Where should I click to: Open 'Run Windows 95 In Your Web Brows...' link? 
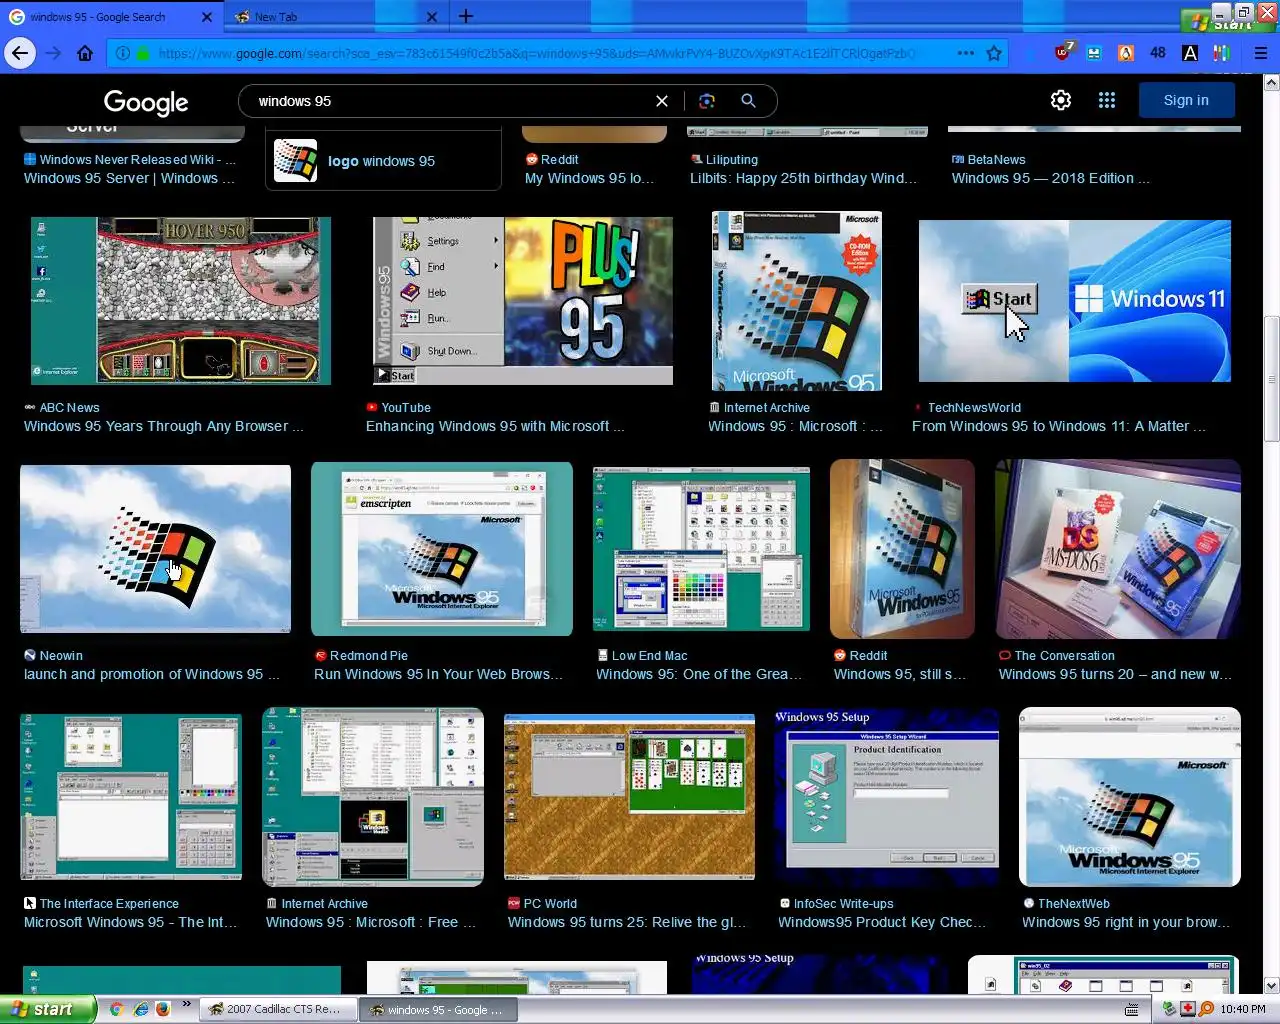pos(438,674)
